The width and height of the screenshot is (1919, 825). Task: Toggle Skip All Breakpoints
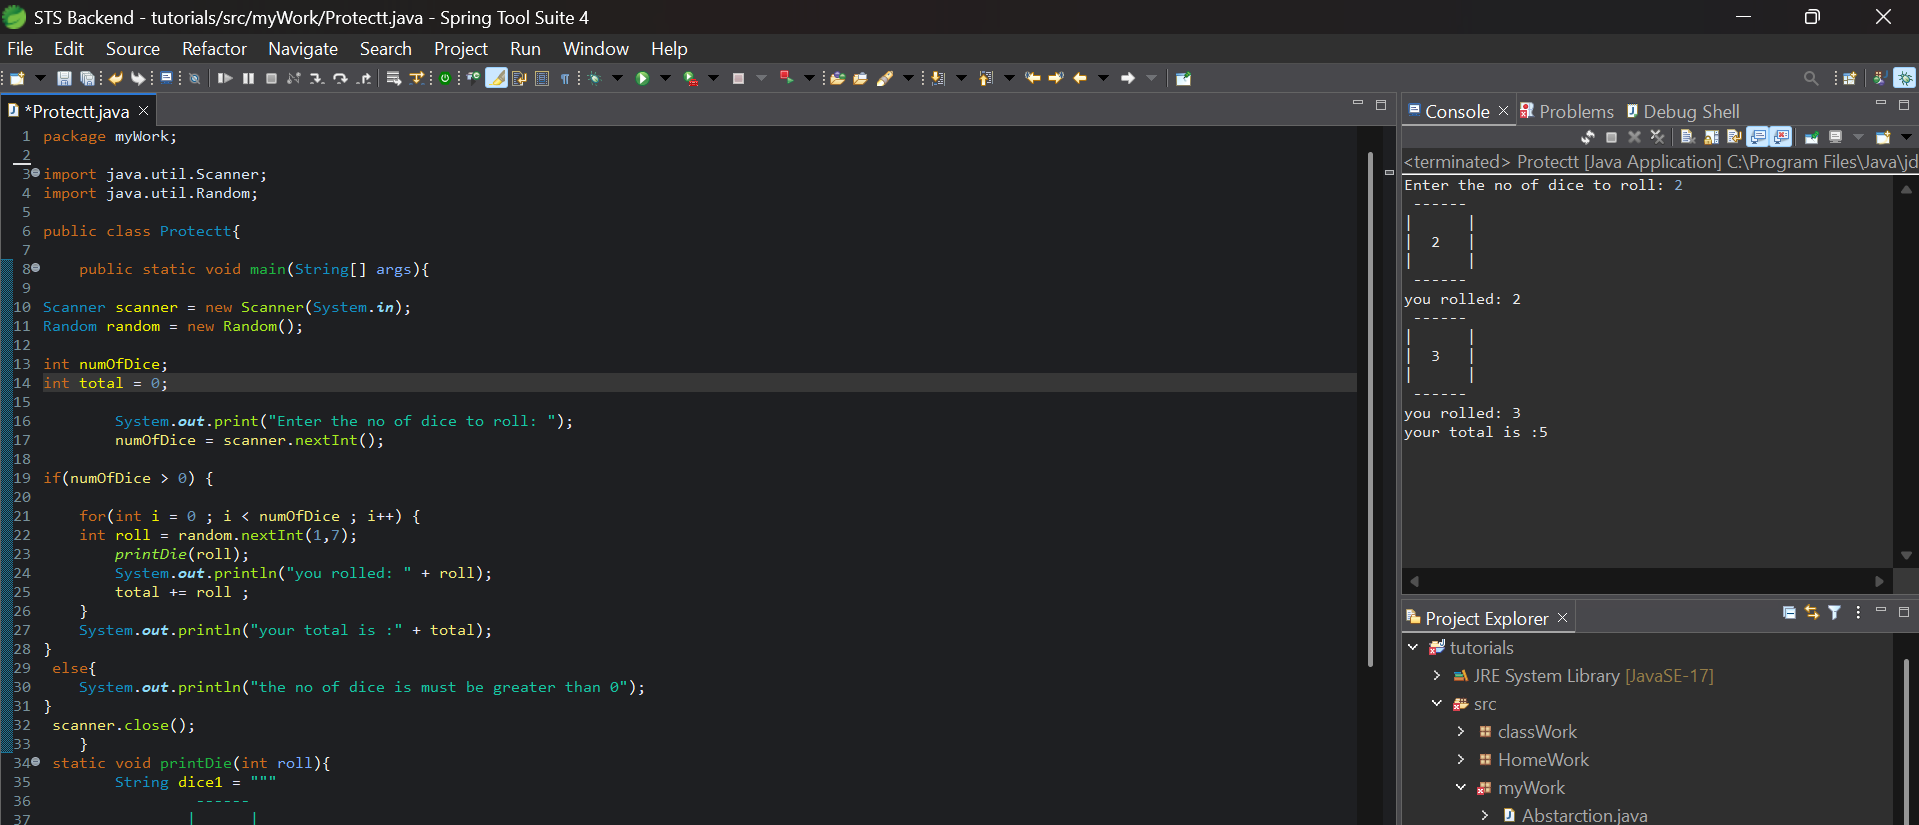tap(194, 78)
